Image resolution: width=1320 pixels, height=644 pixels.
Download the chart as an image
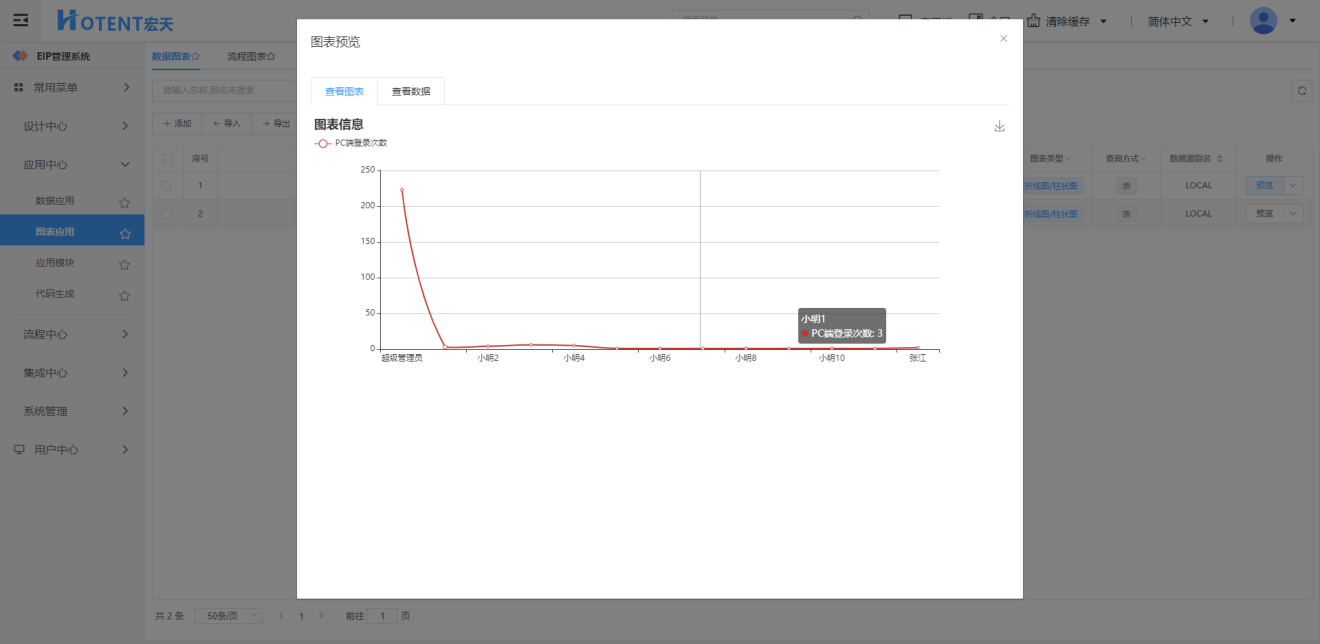point(999,126)
